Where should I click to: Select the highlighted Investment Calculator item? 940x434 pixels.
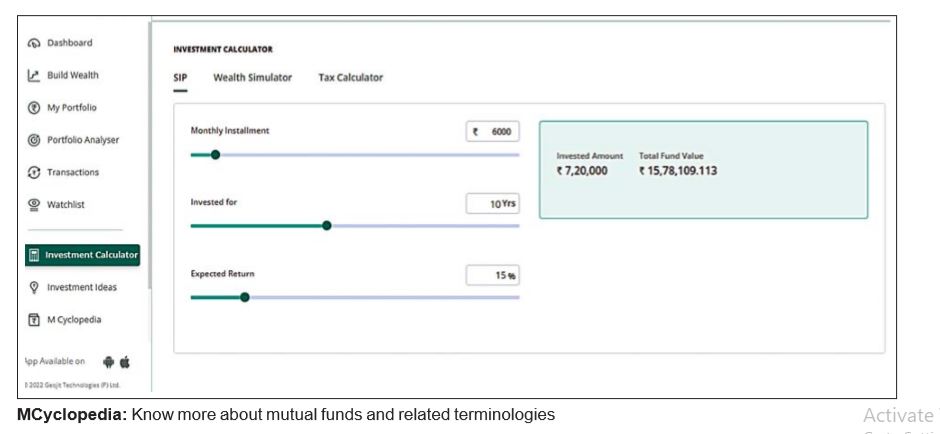(82, 255)
